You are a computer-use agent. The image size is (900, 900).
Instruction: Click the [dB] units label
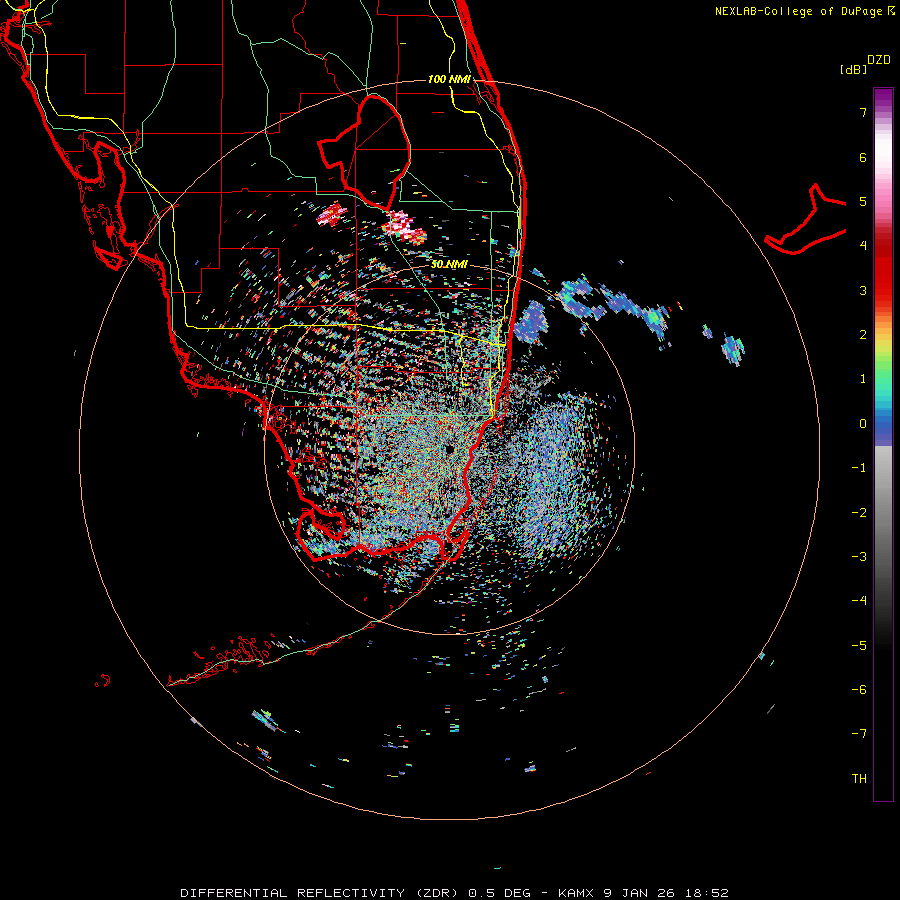click(853, 69)
